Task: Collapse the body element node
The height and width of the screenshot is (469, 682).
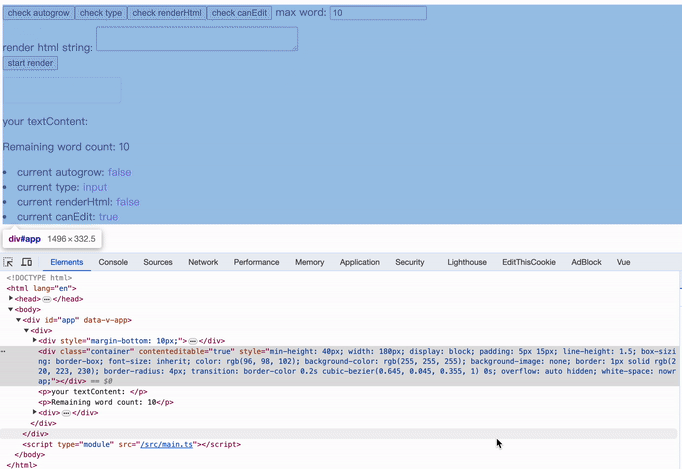Action: tap(11, 309)
